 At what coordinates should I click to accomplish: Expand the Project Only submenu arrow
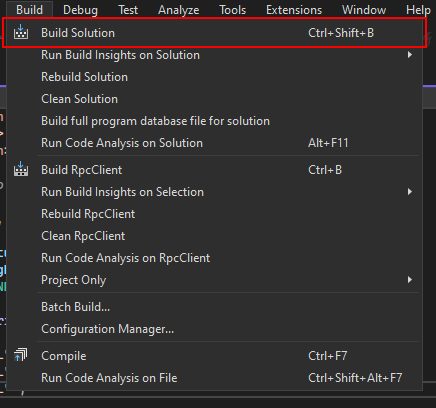[410, 280]
